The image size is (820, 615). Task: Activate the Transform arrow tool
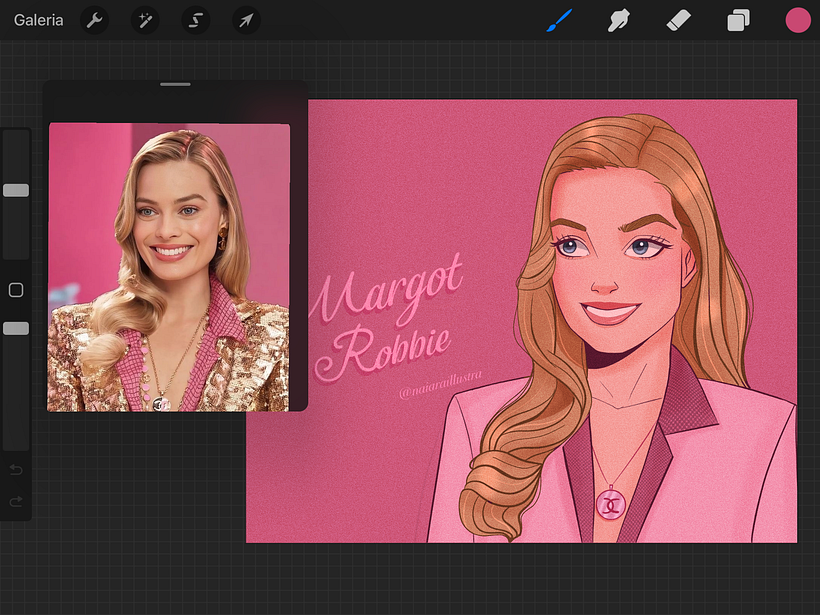(x=246, y=20)
